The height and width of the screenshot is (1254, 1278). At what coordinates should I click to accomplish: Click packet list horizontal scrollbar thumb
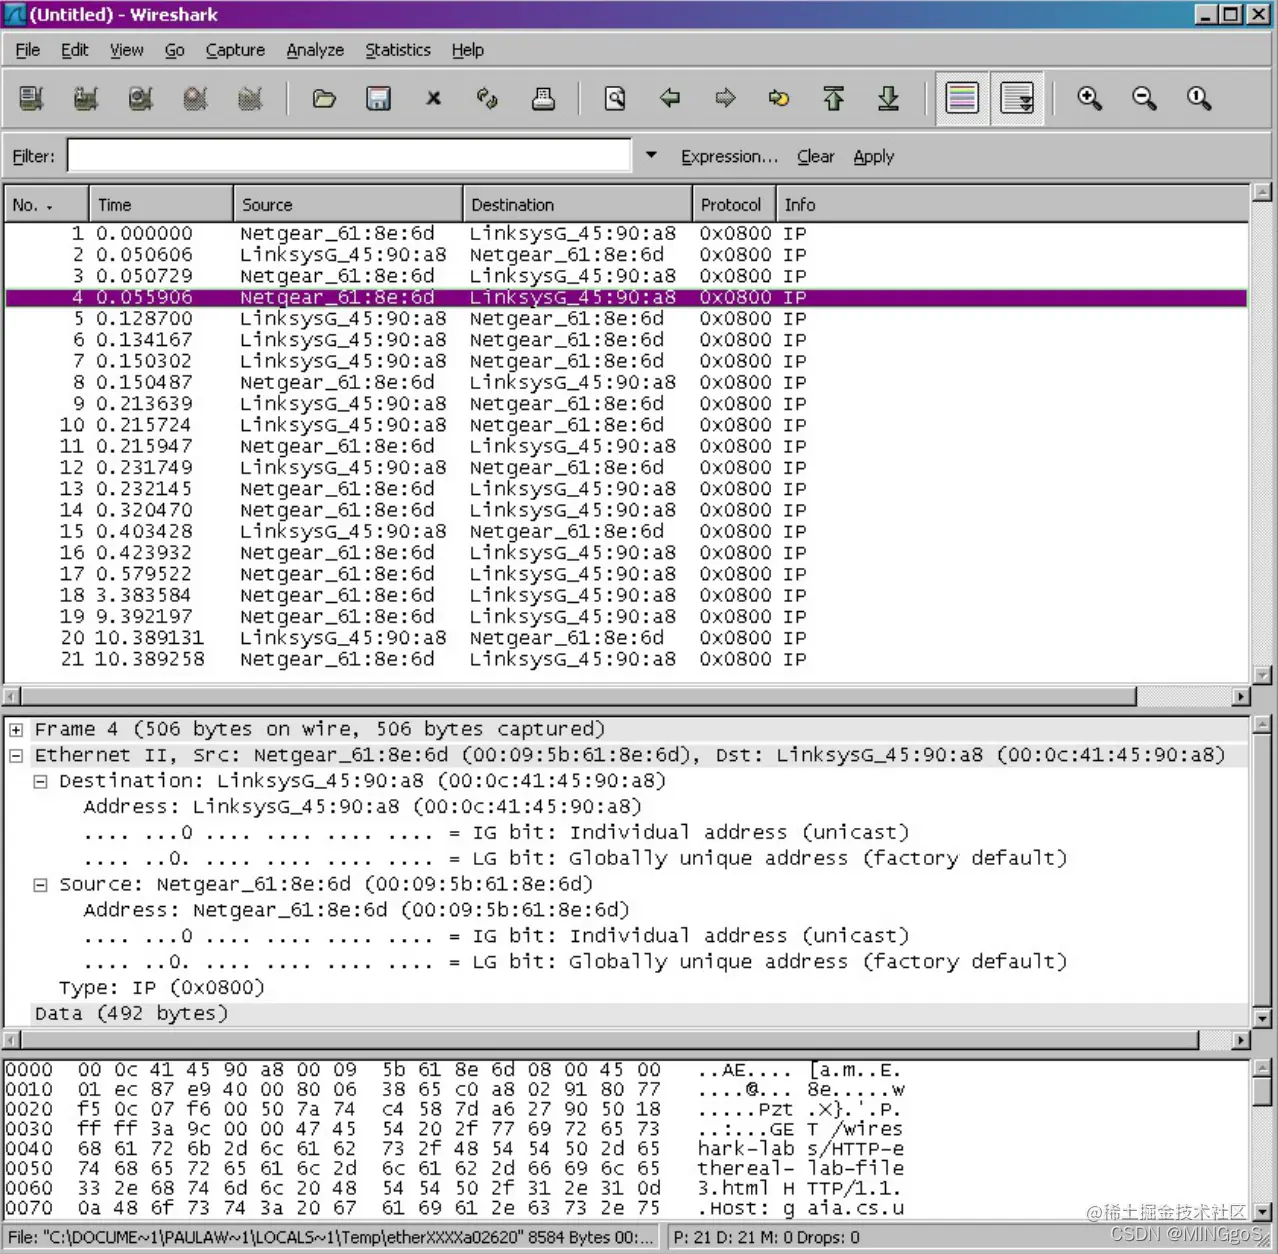[579, 696]
